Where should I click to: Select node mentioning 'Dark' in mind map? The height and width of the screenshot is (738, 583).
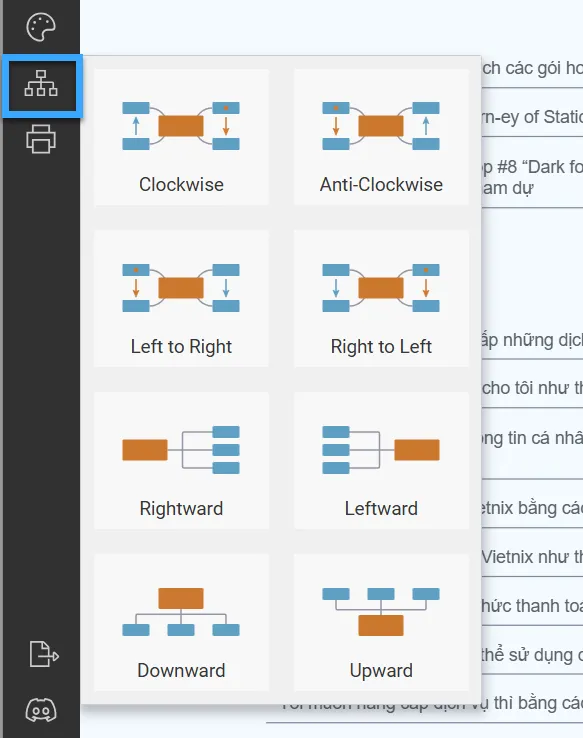(x=532, y=177)
